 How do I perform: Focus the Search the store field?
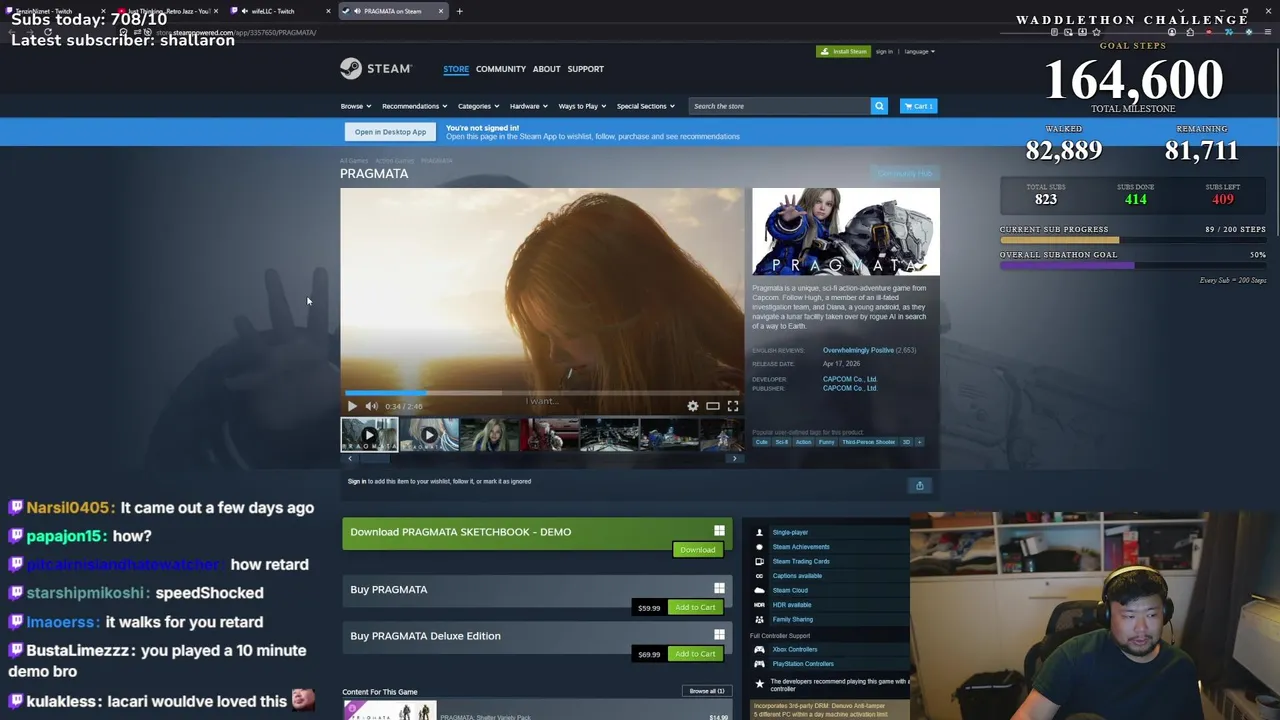point(779,106)
